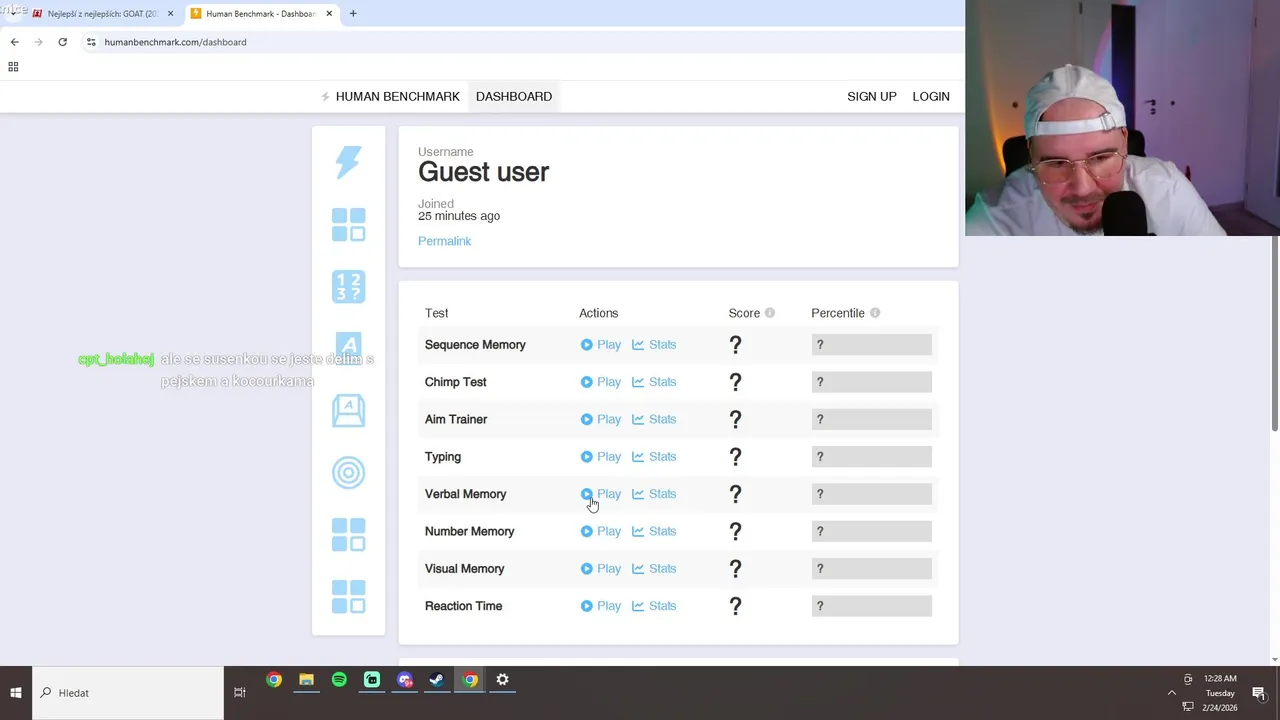1280x720 pixels.
Task: Close the Human Benchmark Dashboard tab
Action: click(330, 14)
